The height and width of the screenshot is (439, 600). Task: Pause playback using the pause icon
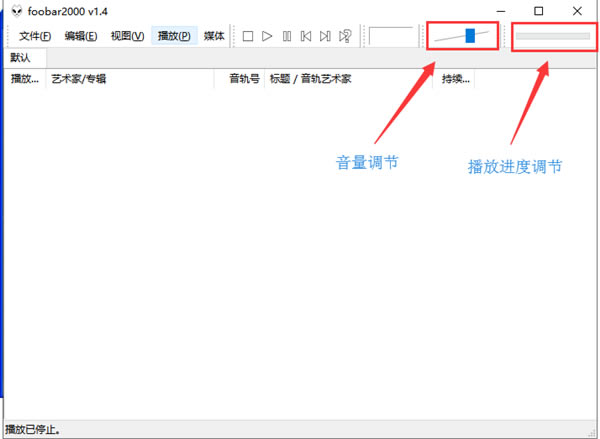[287, 36]
